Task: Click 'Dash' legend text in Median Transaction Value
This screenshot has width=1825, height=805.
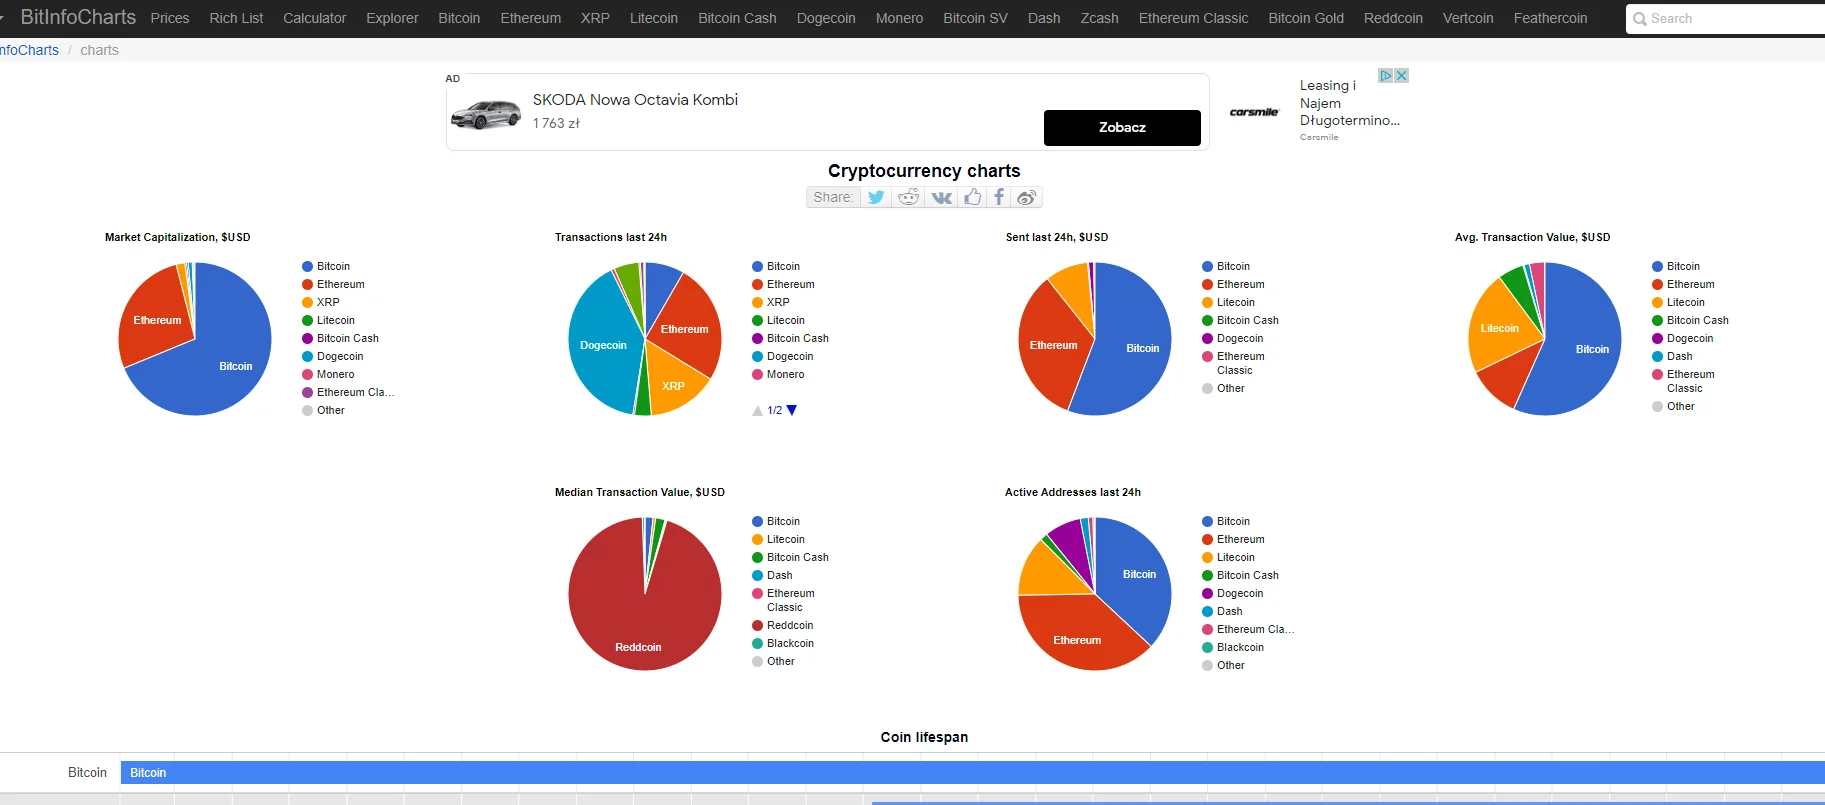Action: click(780, 576)
